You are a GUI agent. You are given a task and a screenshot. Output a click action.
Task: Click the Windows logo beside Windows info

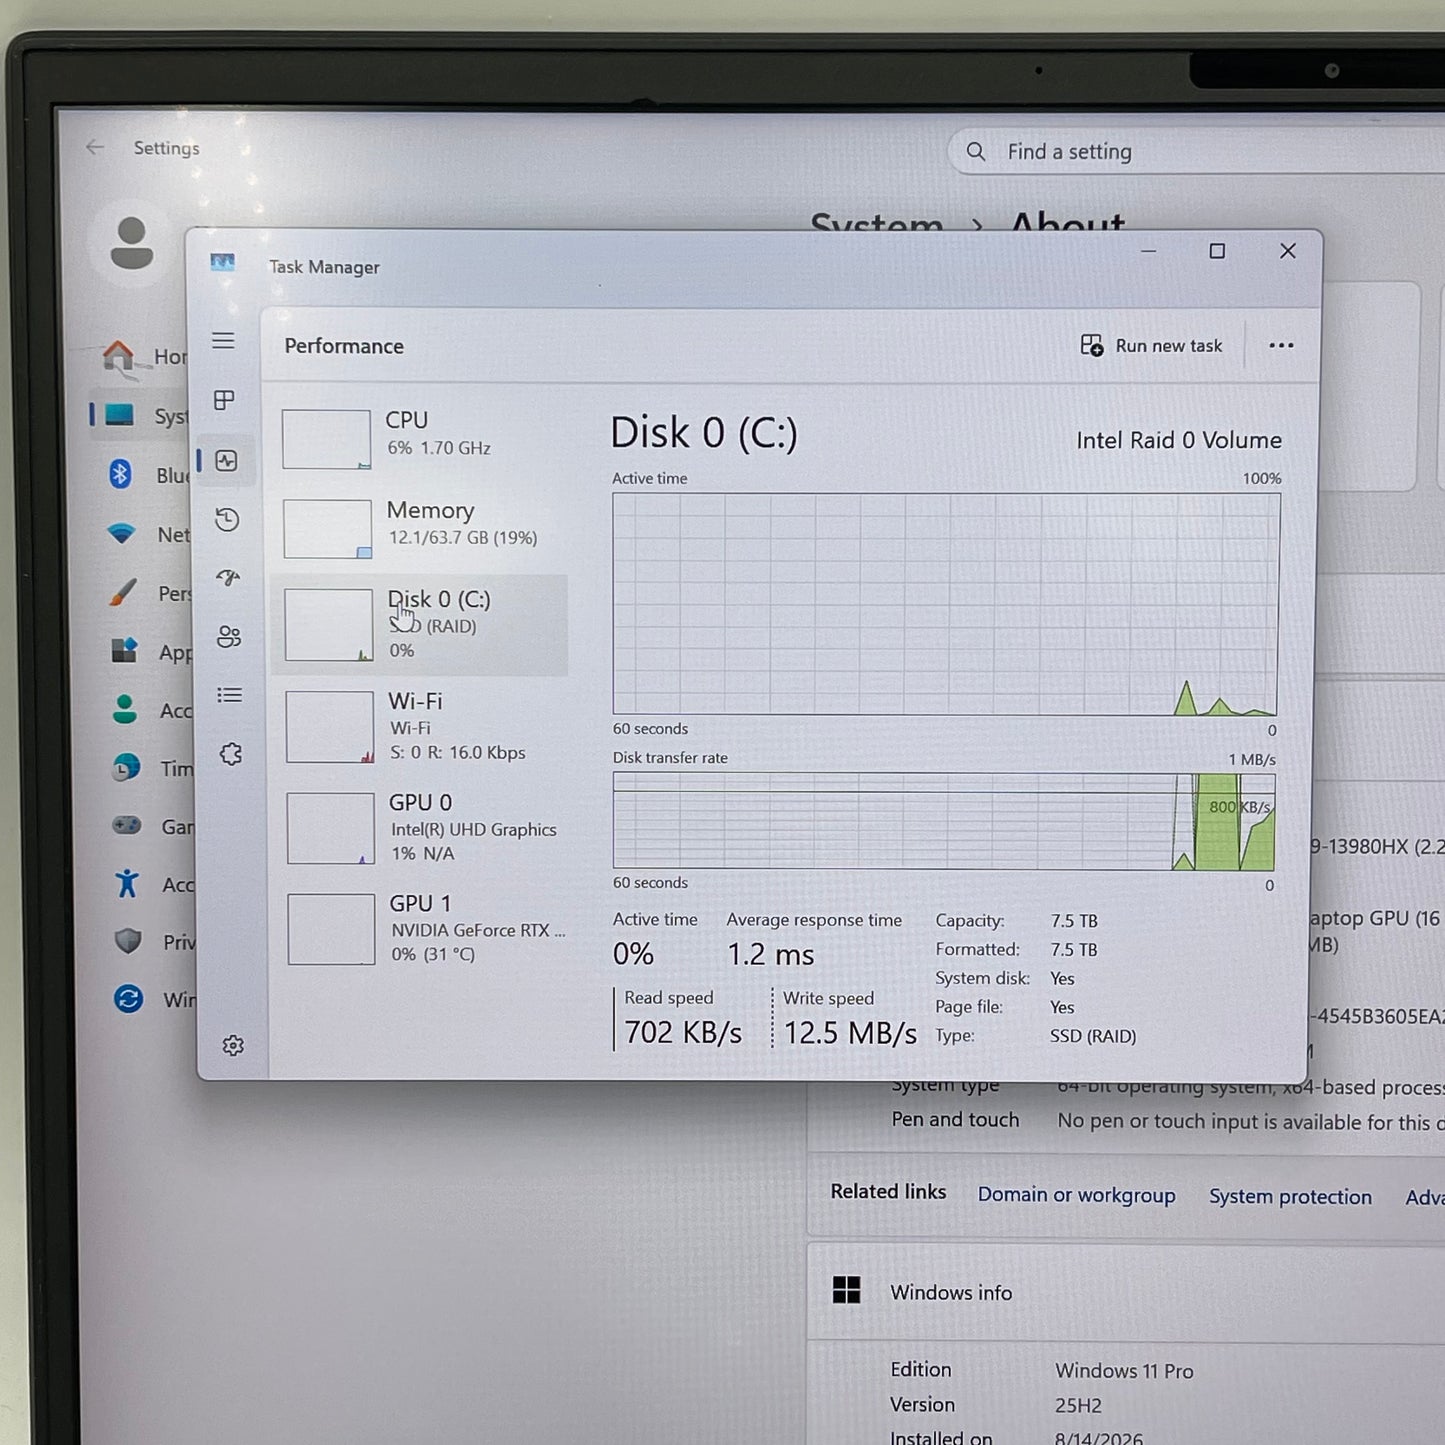pos(846,1290)
